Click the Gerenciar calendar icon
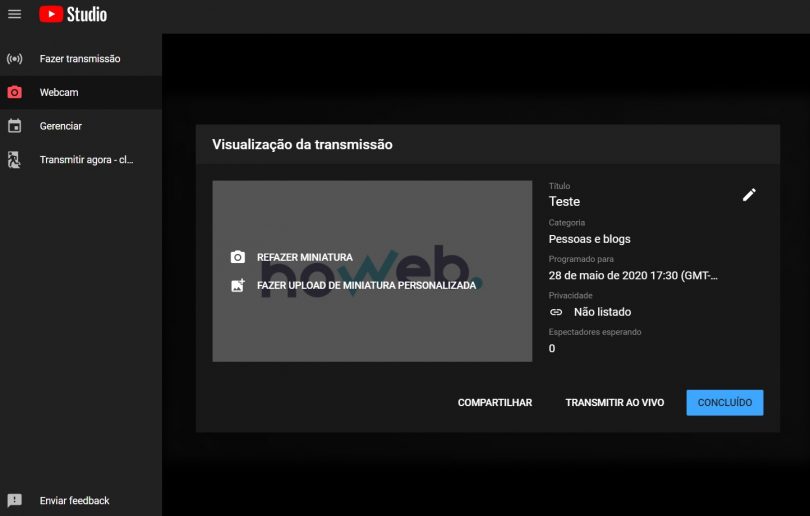The width and height of the screenshot is (810, 516). pyautogui.click(x=14, y=126)
